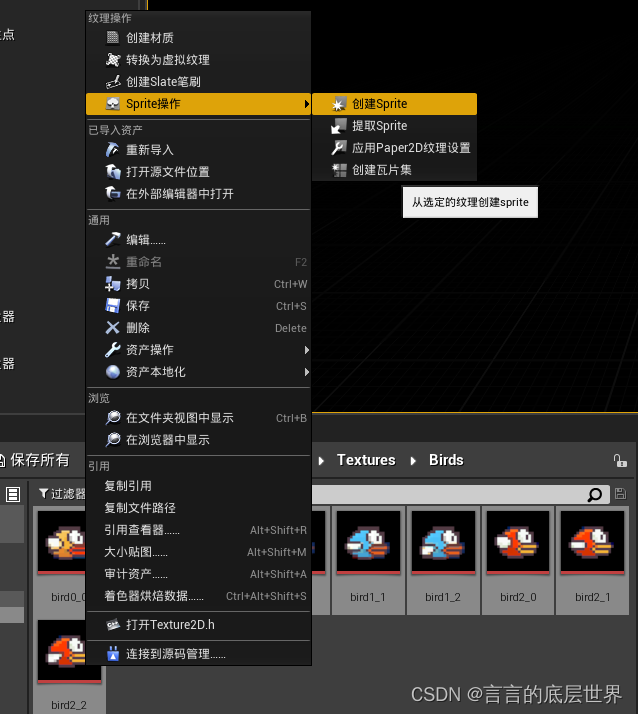Click the 拷贝 duplicate icon
This screenshot has height=714, width=638.
click(112, 284)
